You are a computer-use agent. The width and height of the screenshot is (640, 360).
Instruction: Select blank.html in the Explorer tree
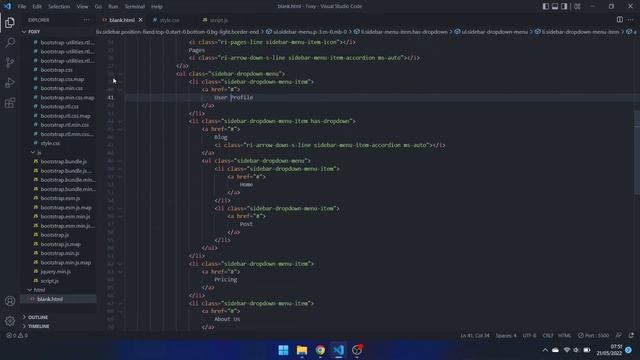[x=58, y=299]
